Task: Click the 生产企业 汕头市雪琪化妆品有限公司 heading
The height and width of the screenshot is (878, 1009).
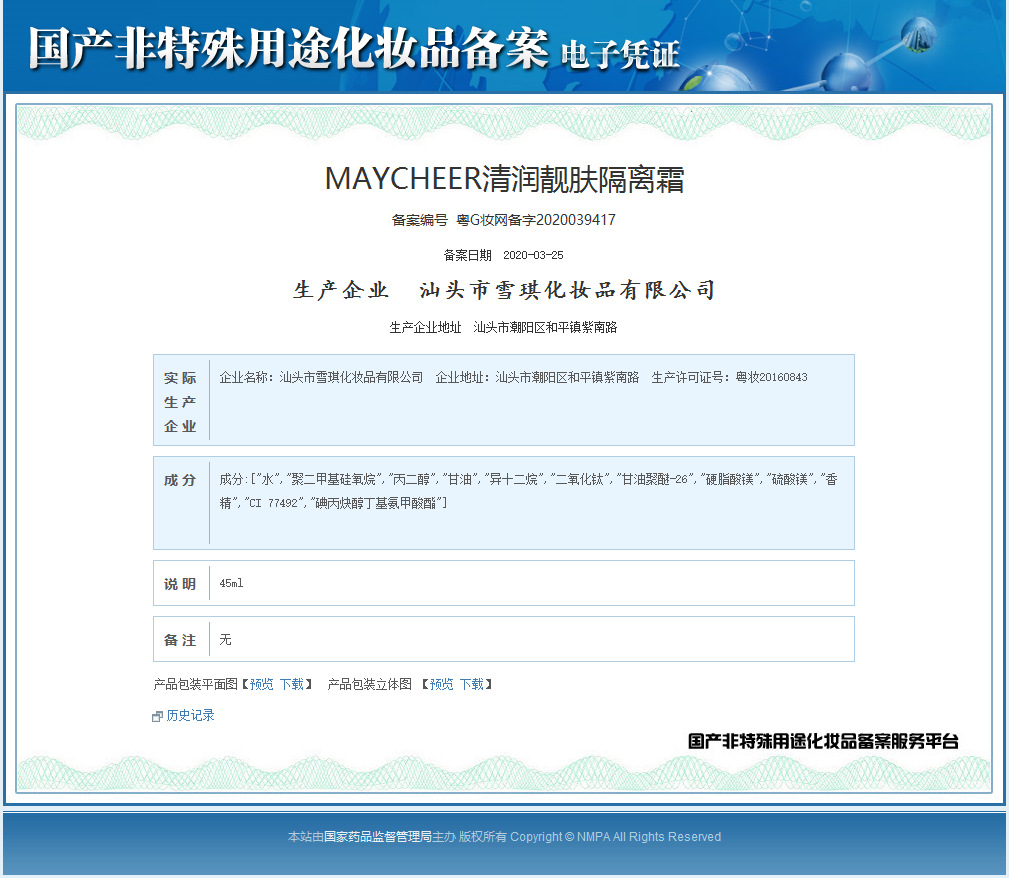Action: (504, 290)
